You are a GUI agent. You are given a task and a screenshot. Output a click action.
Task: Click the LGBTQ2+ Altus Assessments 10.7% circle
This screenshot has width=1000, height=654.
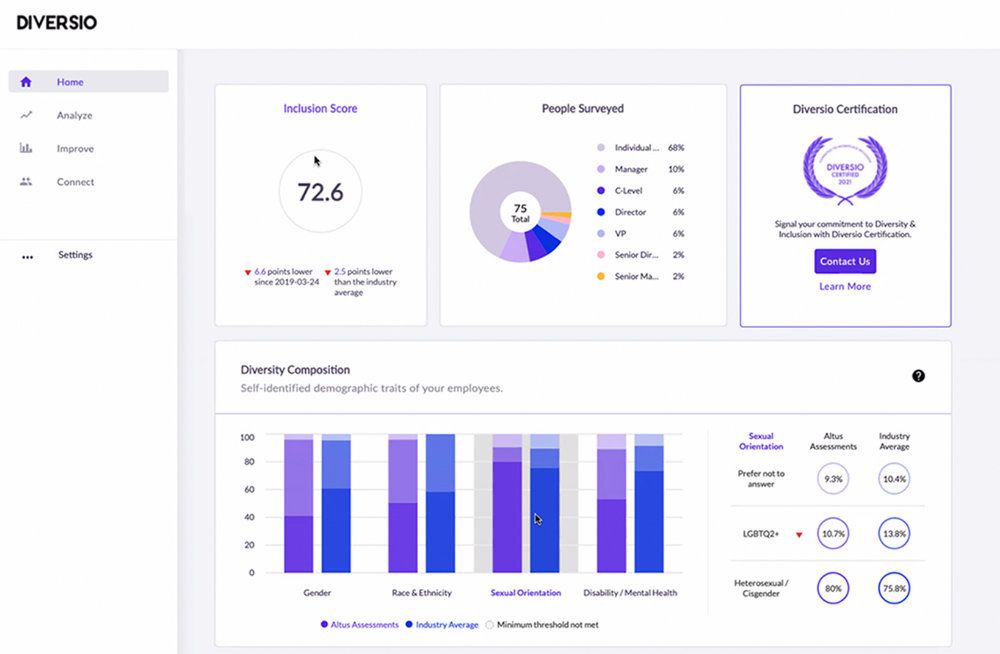tap(833, 534)
